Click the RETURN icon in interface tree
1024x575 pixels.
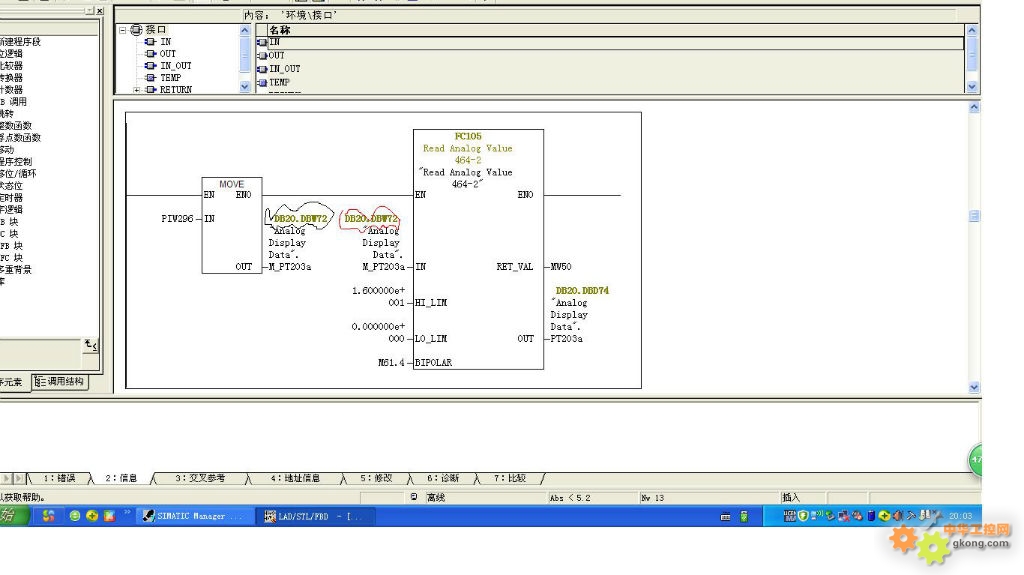pos(150,90)
